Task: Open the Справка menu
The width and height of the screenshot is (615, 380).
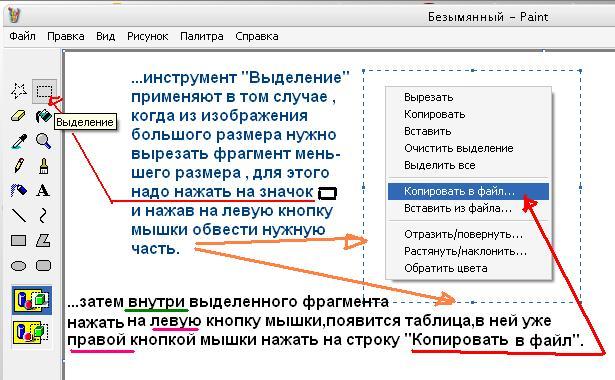Action: click(257, 36)
